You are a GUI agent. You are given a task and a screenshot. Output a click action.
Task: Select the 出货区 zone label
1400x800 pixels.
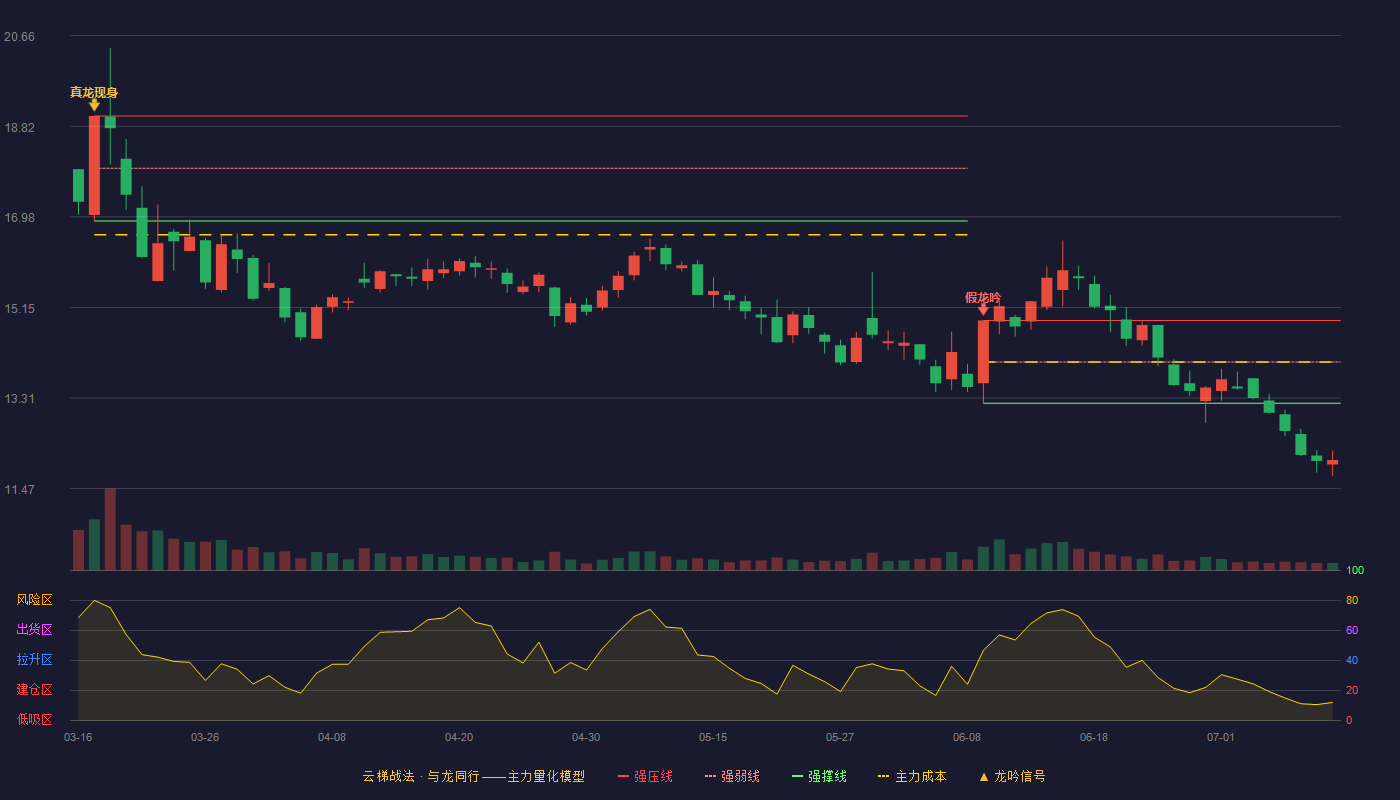[x=34, y=630]
